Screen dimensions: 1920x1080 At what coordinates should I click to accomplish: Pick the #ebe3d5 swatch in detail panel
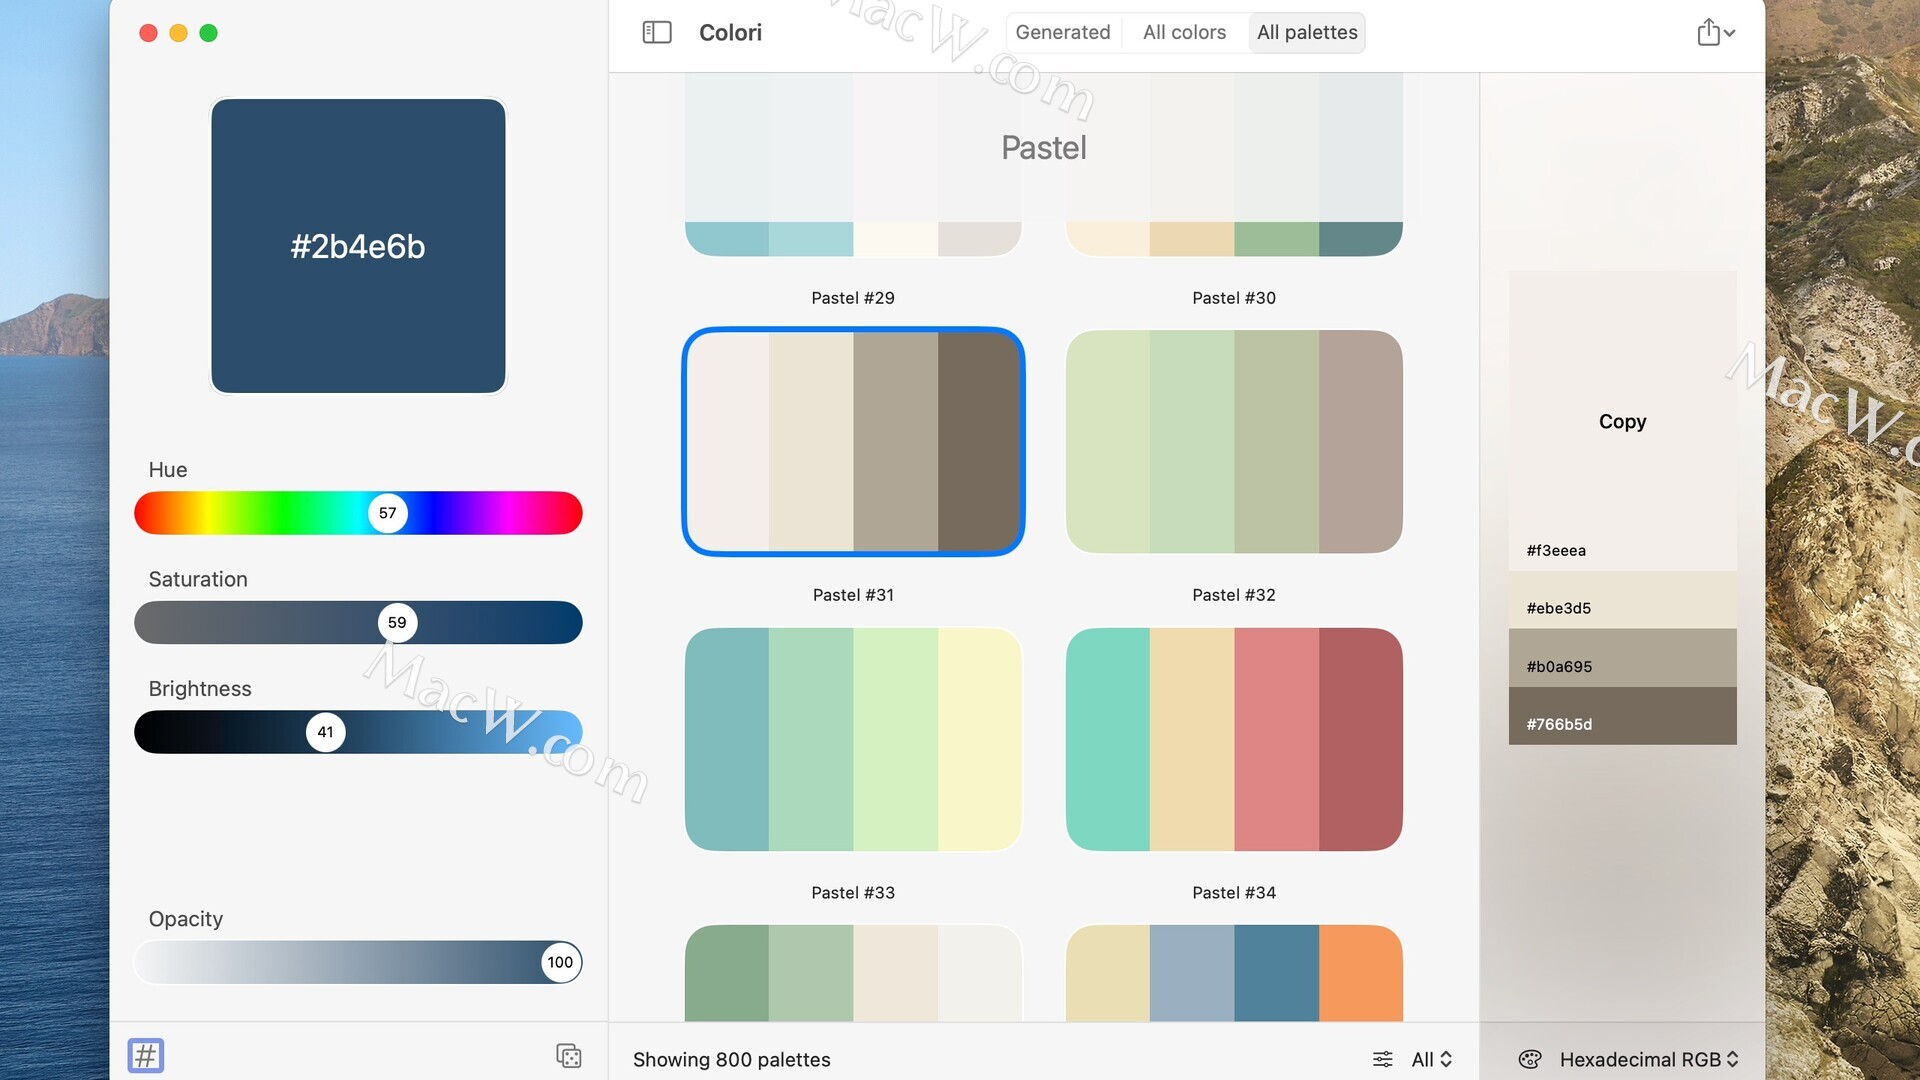(x=1622, y=600)
